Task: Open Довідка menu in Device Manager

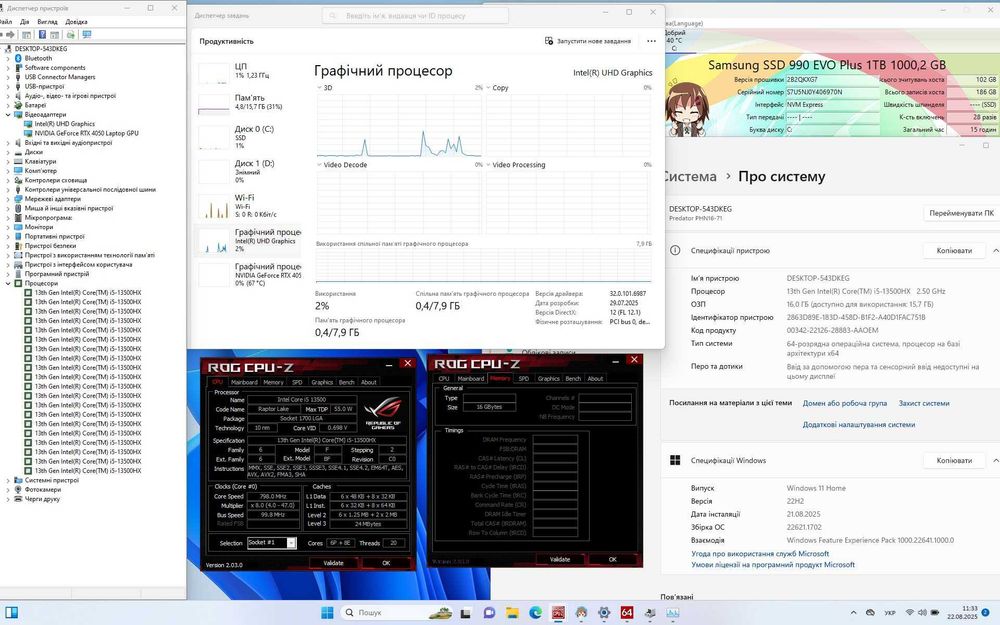Action: click(x=77, y=22)
